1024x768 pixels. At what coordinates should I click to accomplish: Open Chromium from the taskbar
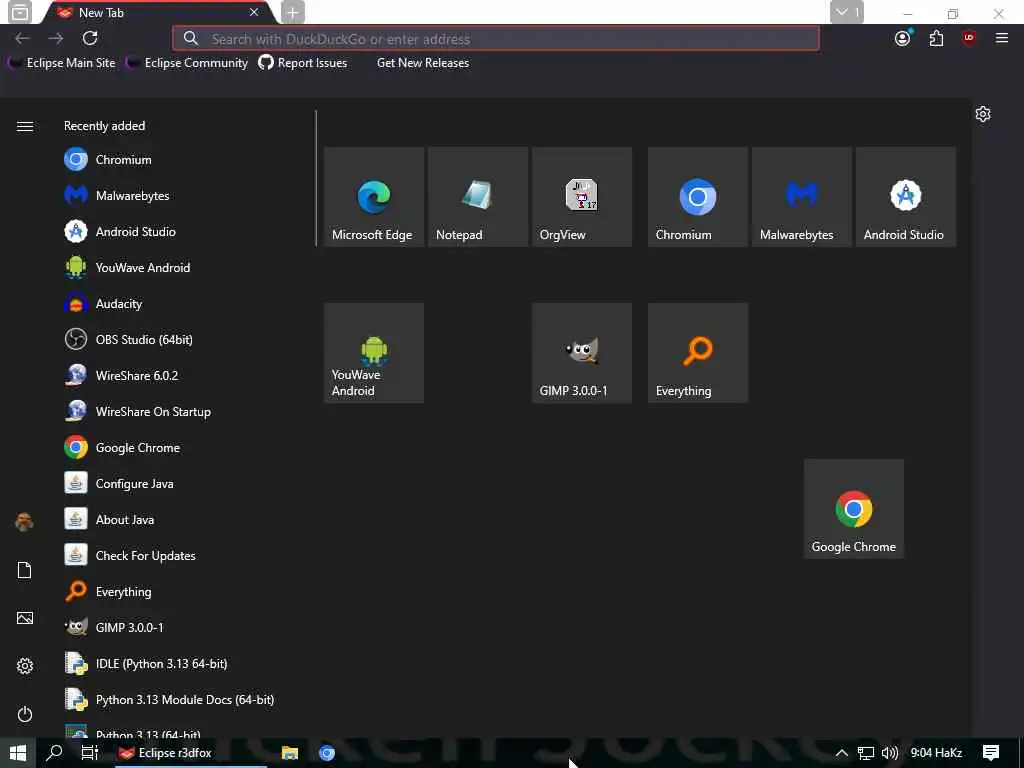327,753
